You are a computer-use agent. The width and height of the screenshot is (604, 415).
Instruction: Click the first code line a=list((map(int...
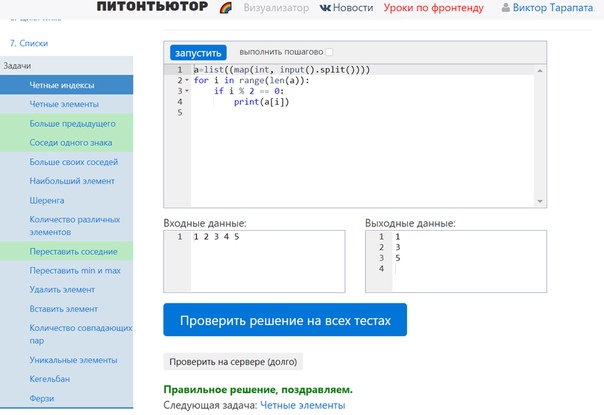pyautogui.click(x=282, y=70)
